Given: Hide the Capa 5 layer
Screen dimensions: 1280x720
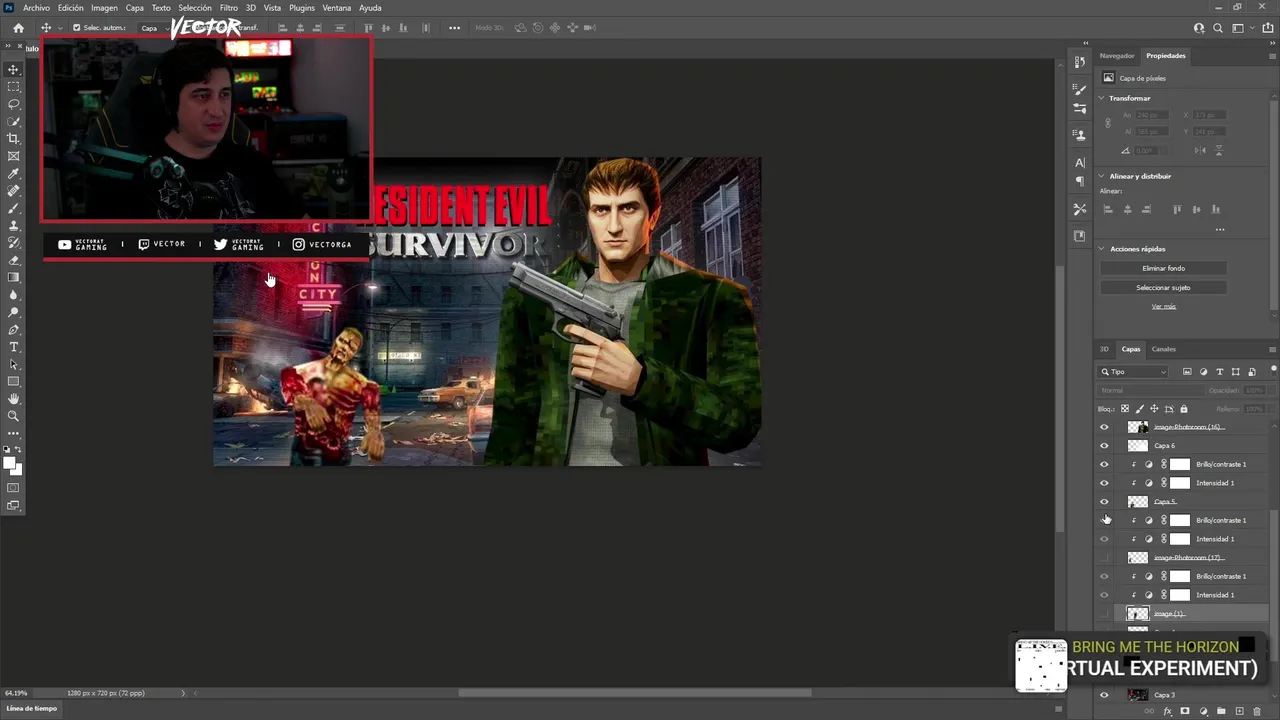Looking at the screenshot, I should pos(1104,502).
